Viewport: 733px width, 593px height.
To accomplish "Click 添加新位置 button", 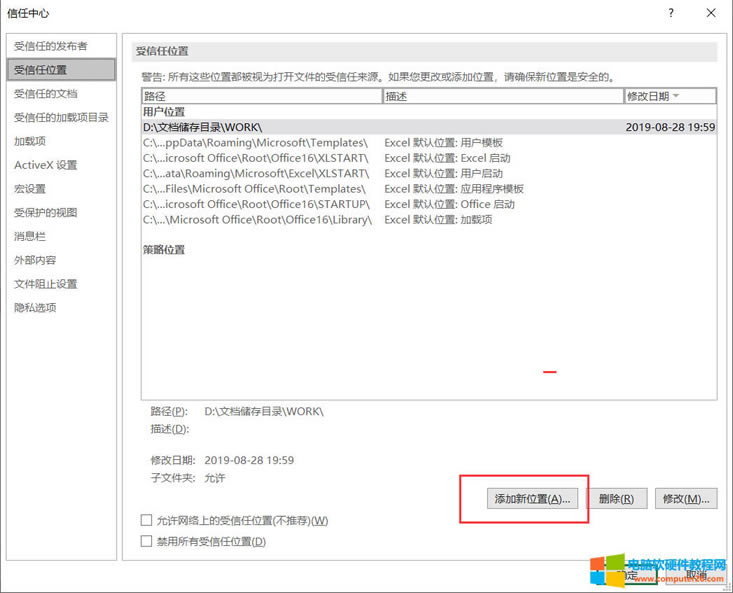I will tap(531, 499).
